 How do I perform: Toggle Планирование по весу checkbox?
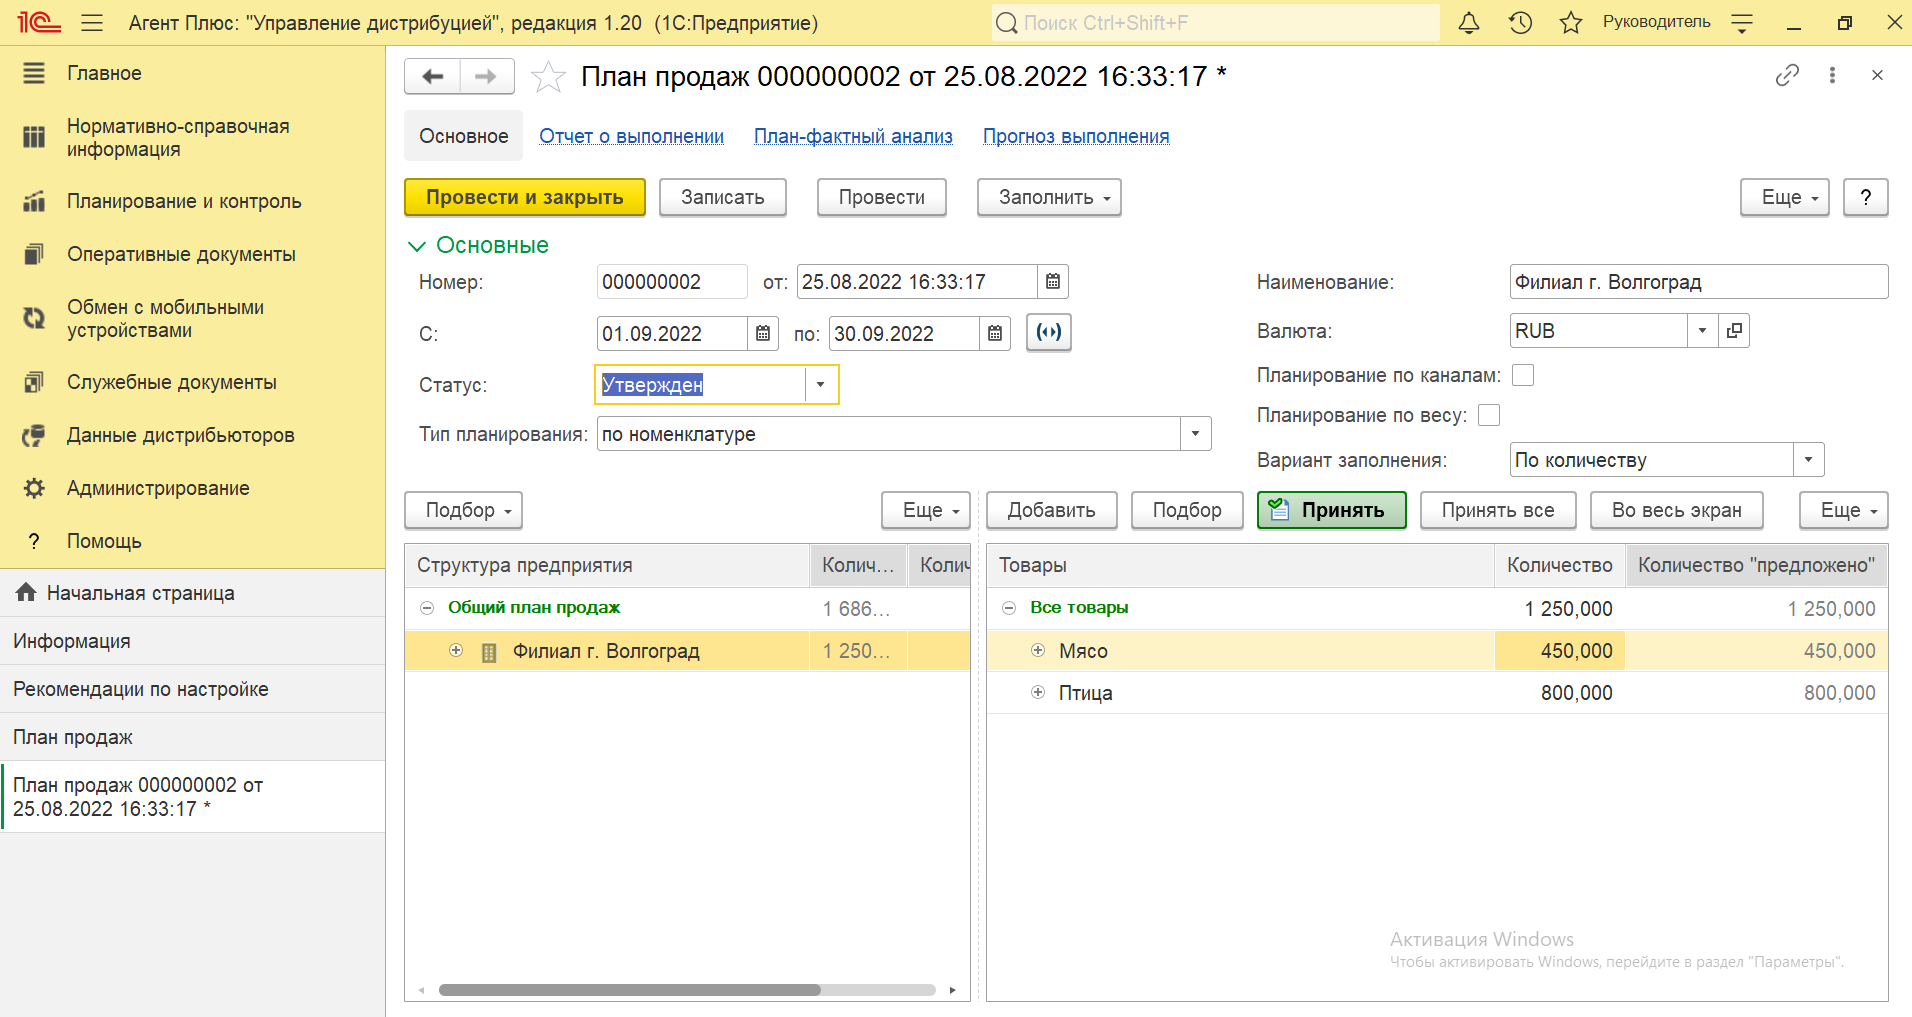(1489, 415)
